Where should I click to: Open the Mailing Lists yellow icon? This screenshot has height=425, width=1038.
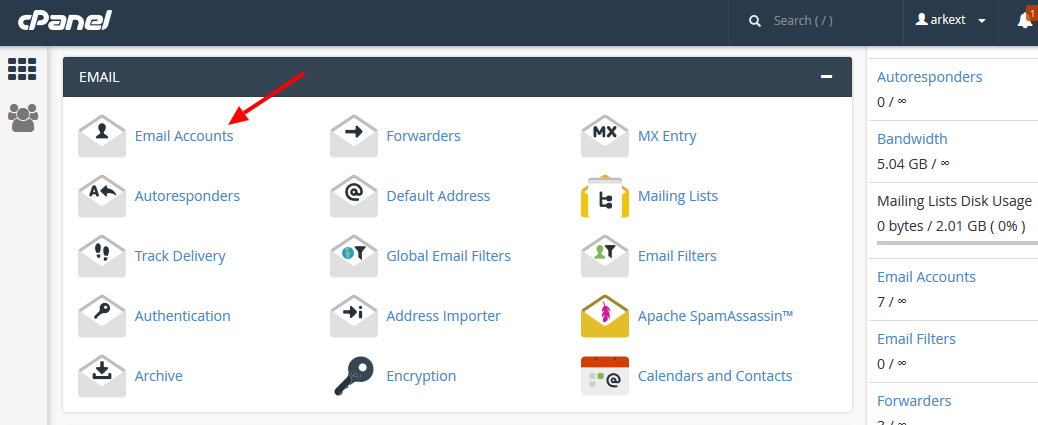[x=605, y=196]
